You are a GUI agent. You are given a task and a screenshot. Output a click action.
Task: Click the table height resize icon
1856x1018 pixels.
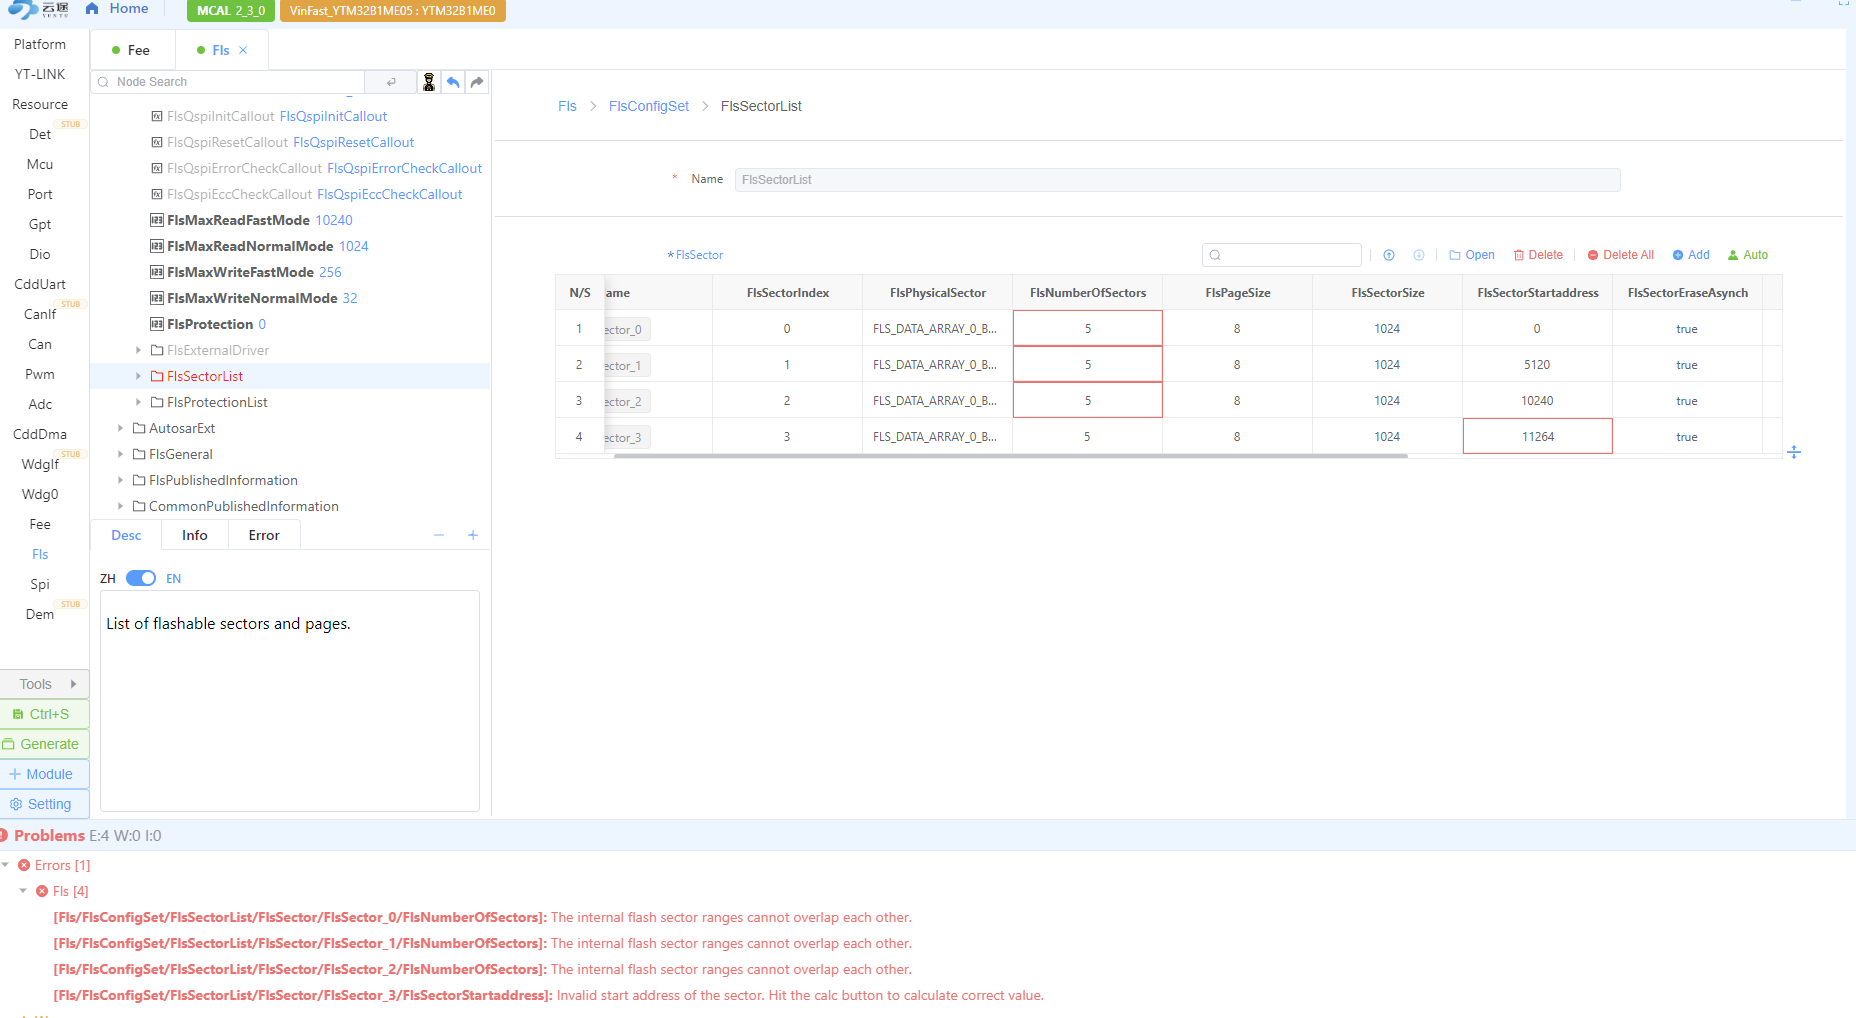tap(1793, 453)
